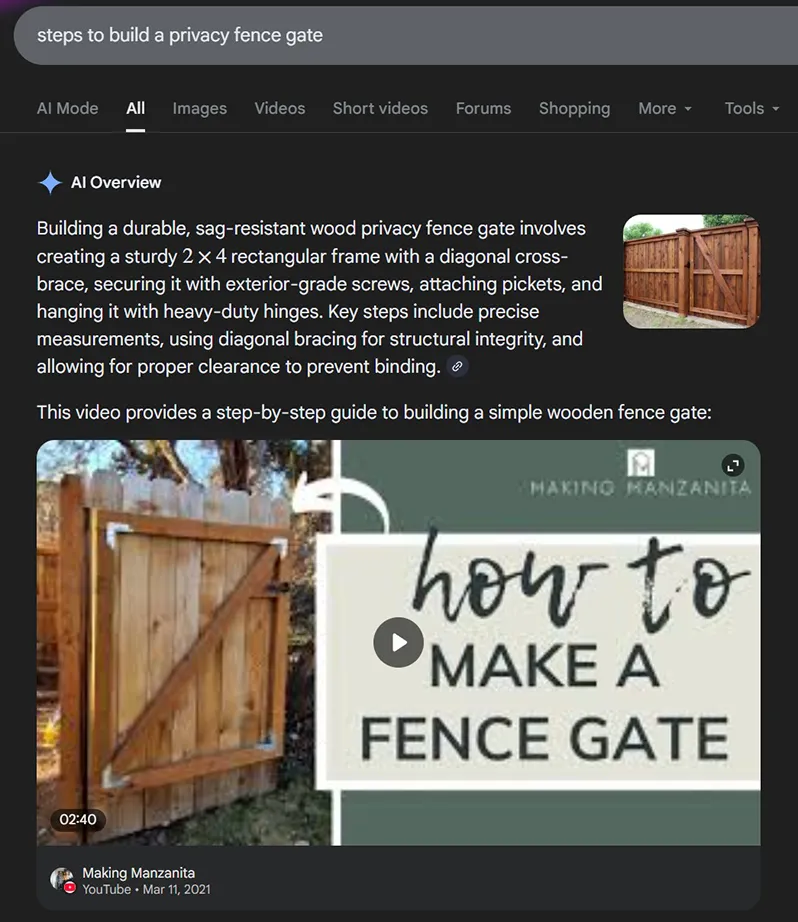Play the fence gate video

click(398, 642)
